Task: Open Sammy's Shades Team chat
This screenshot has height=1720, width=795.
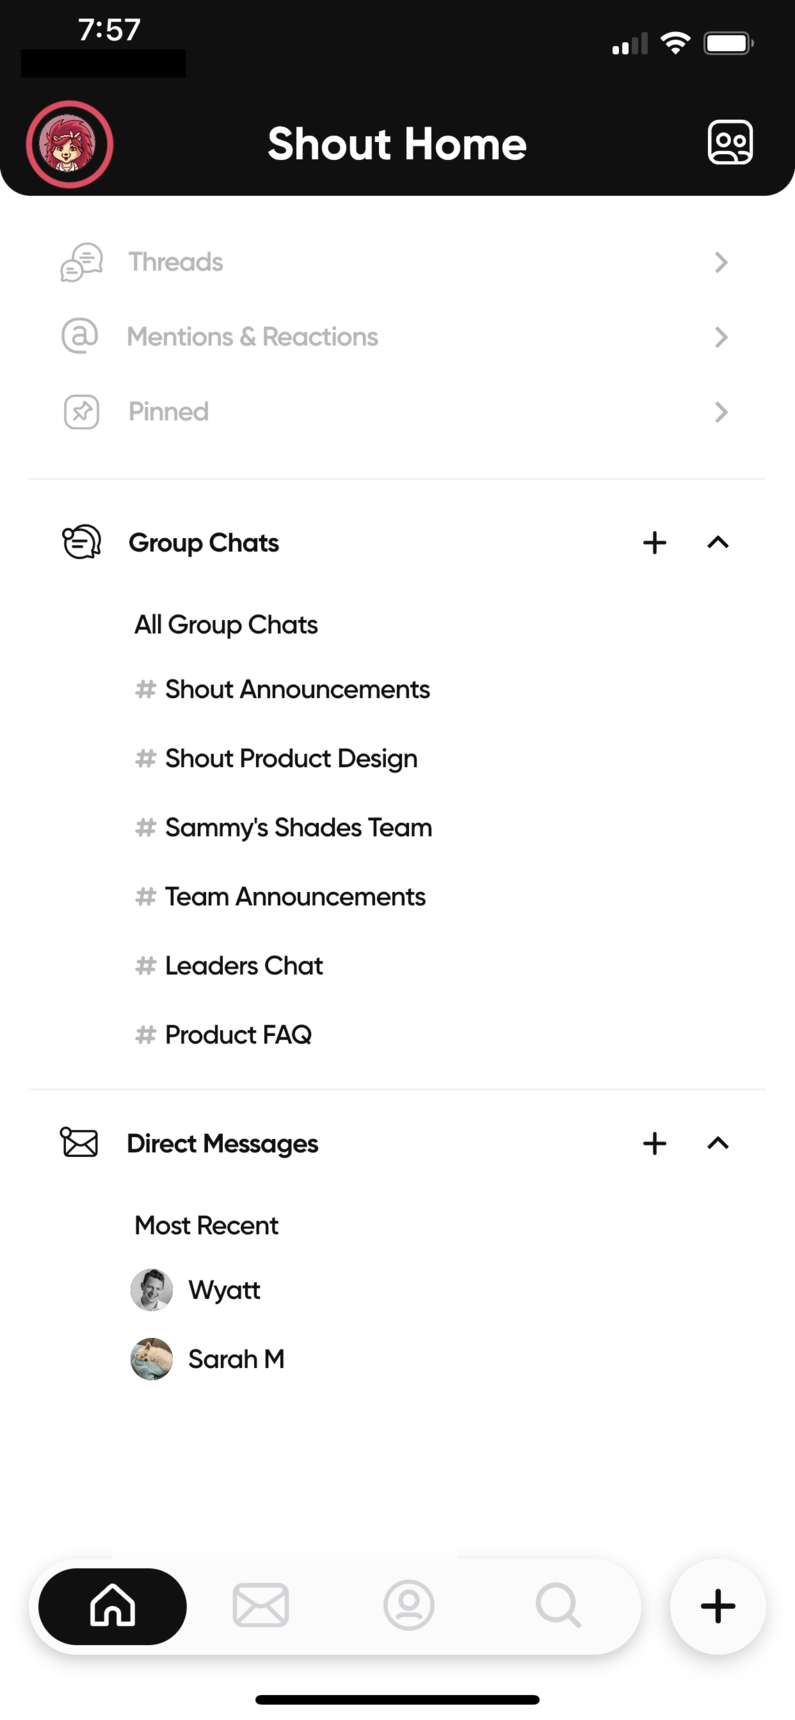Action: [x=284, y=828]
